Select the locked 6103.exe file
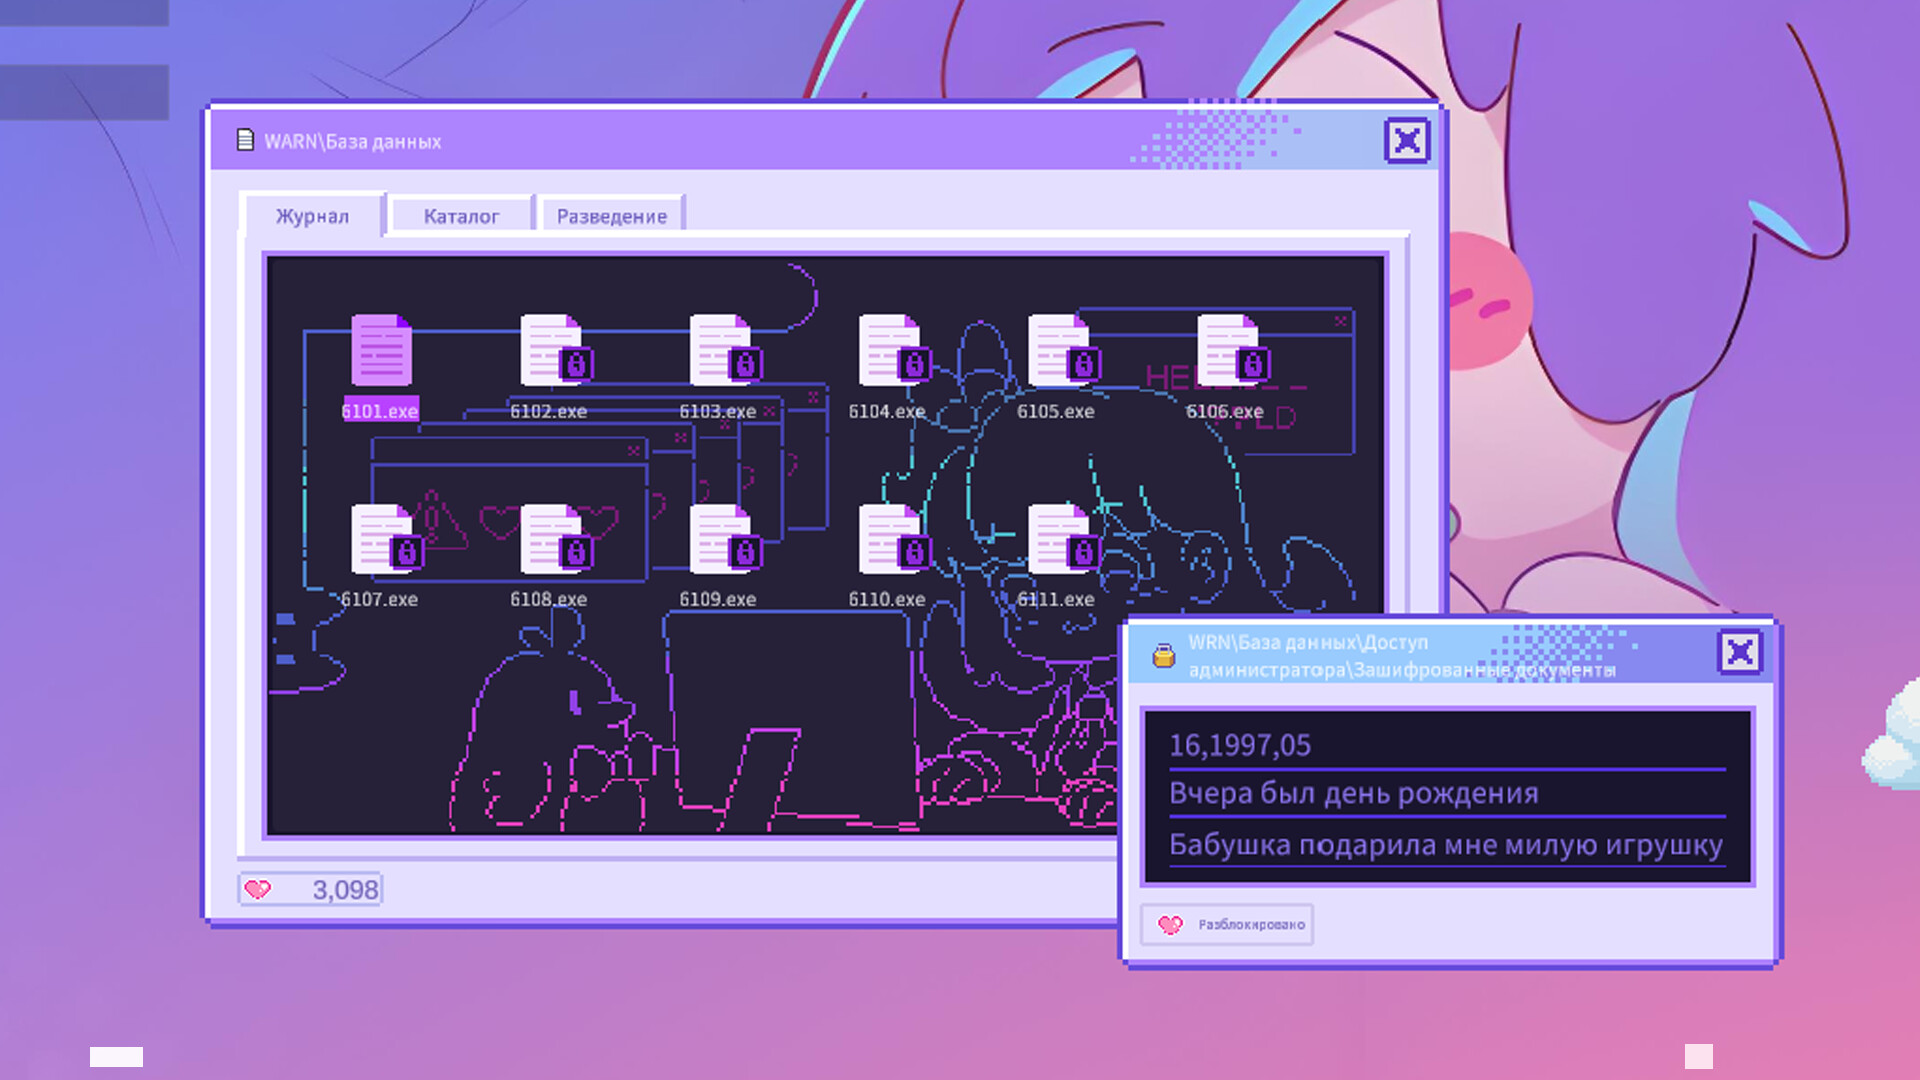 (720, 351)
